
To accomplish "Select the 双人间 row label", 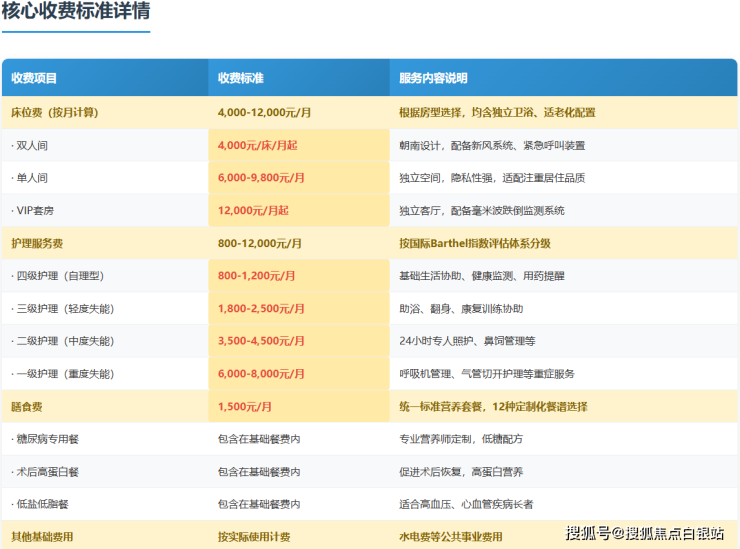I will click(x=30, y=145).
